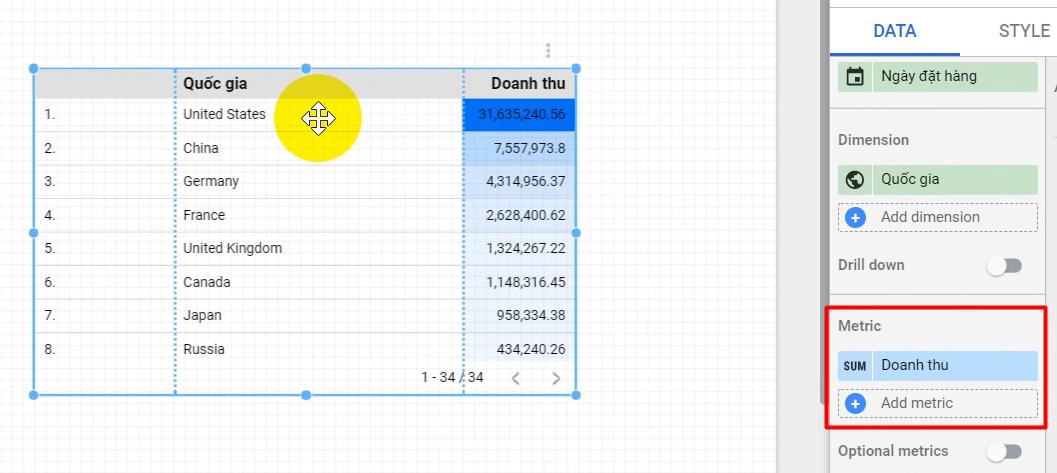Screen dimensions: 1057x473
Task: Click the 1,148,316.45 revenue value
Action: (x=526, y=282)
